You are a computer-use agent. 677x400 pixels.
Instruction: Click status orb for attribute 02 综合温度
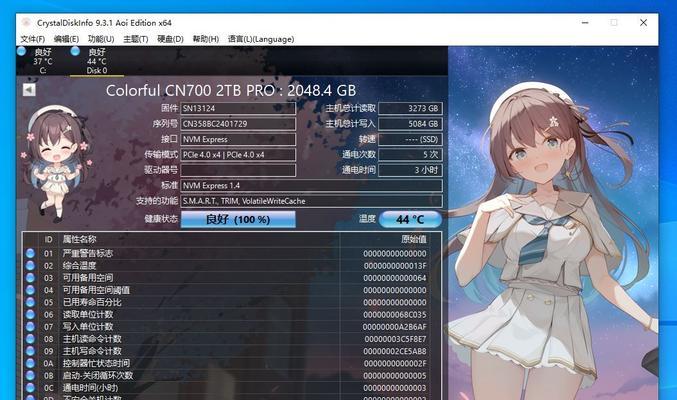(30, 265)
